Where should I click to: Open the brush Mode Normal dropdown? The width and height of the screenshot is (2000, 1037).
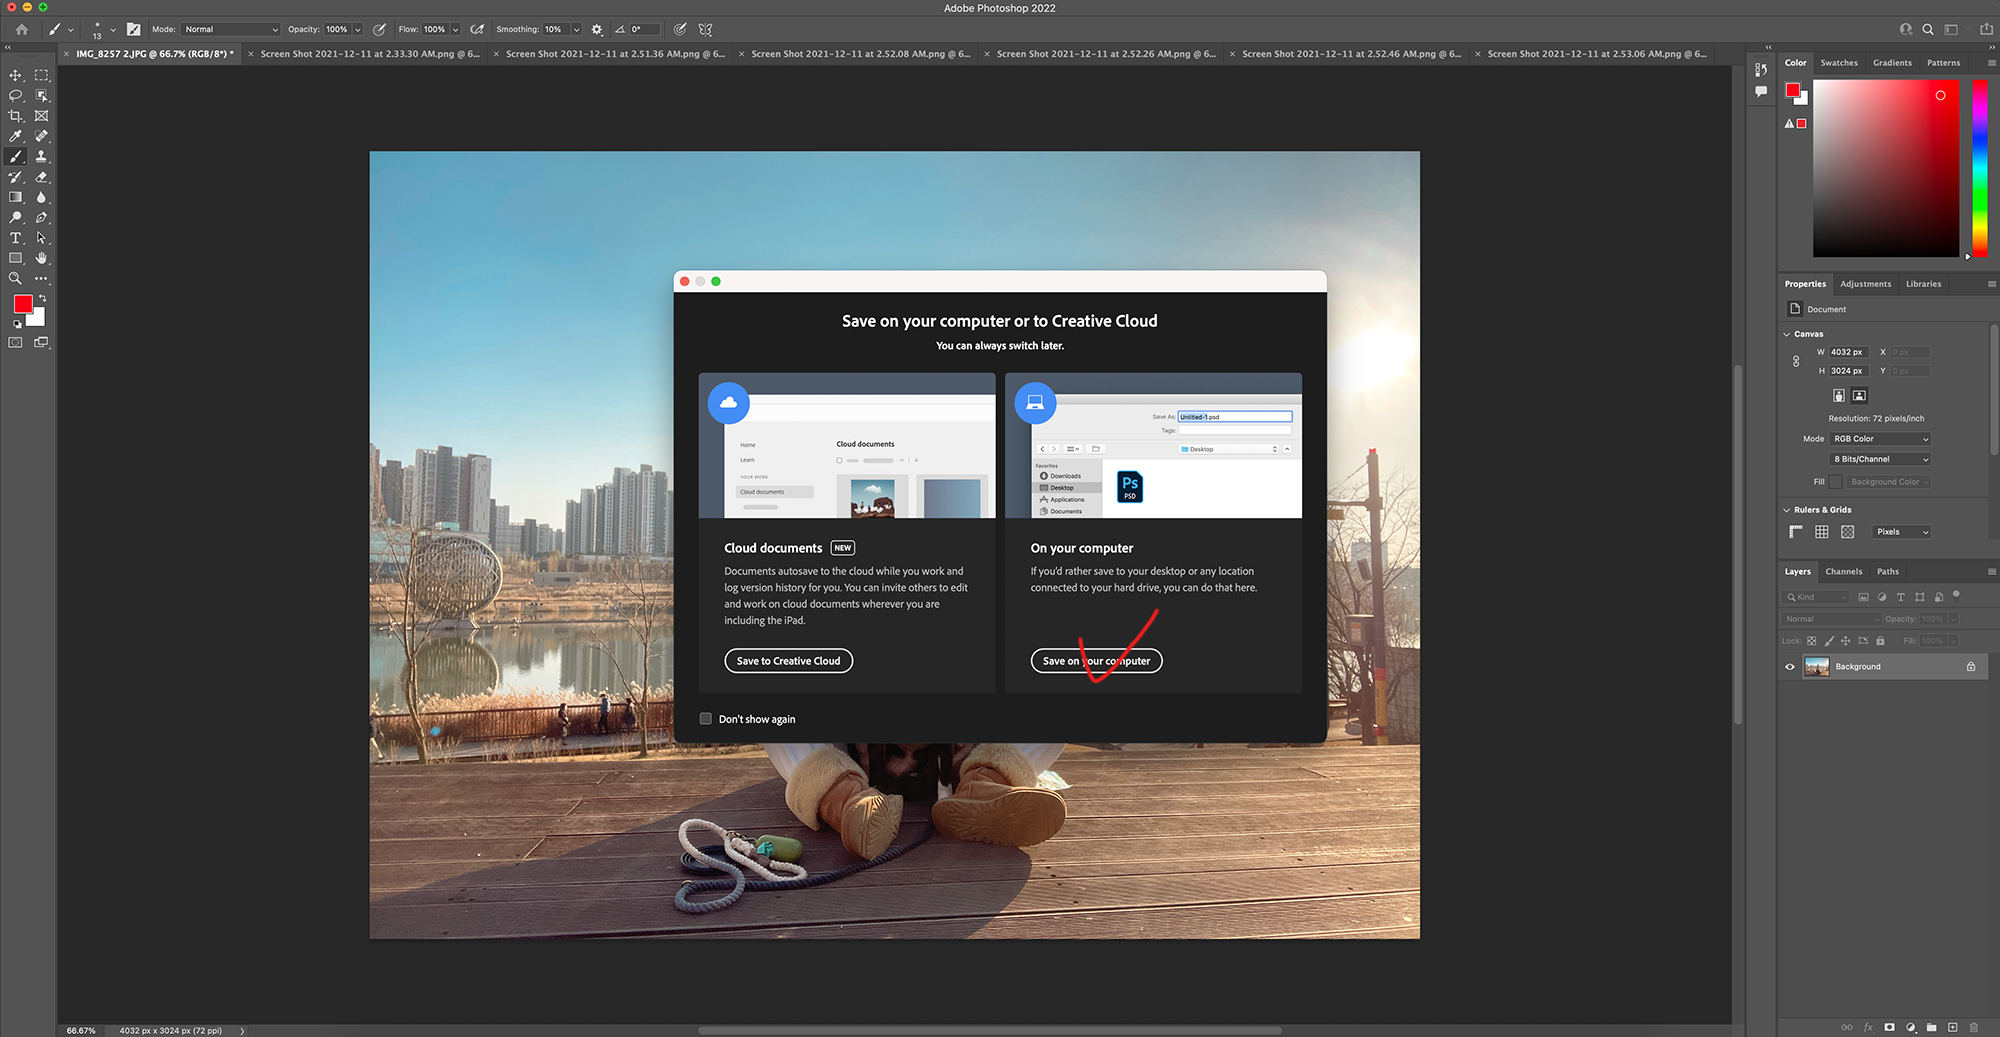[x=231, y=29]
